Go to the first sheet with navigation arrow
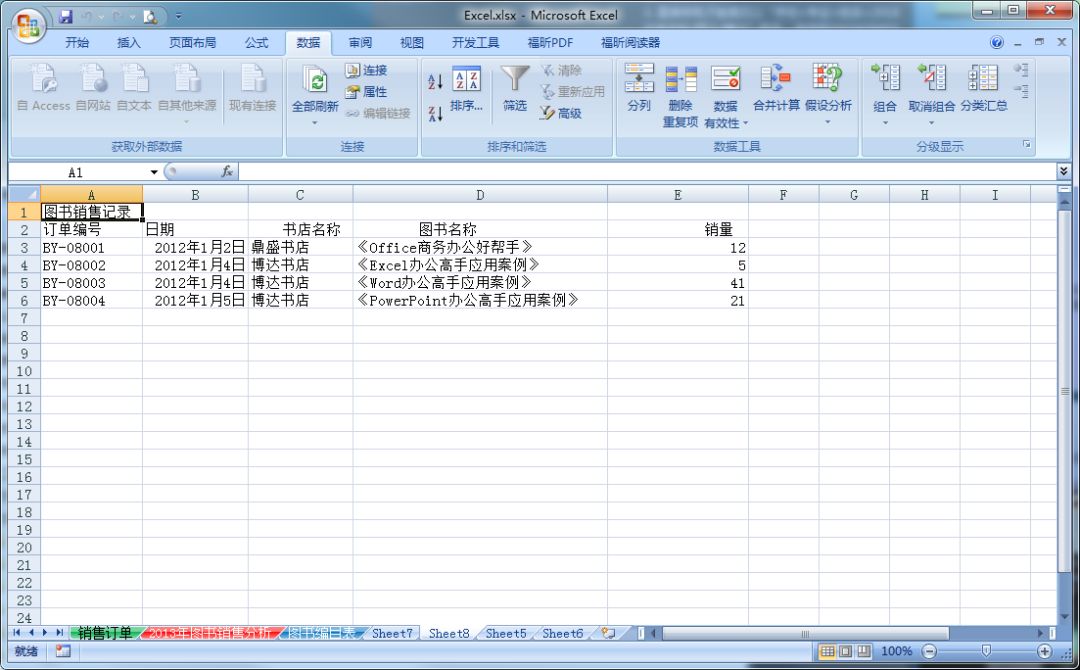1080x670 pixels. (17, 632)
